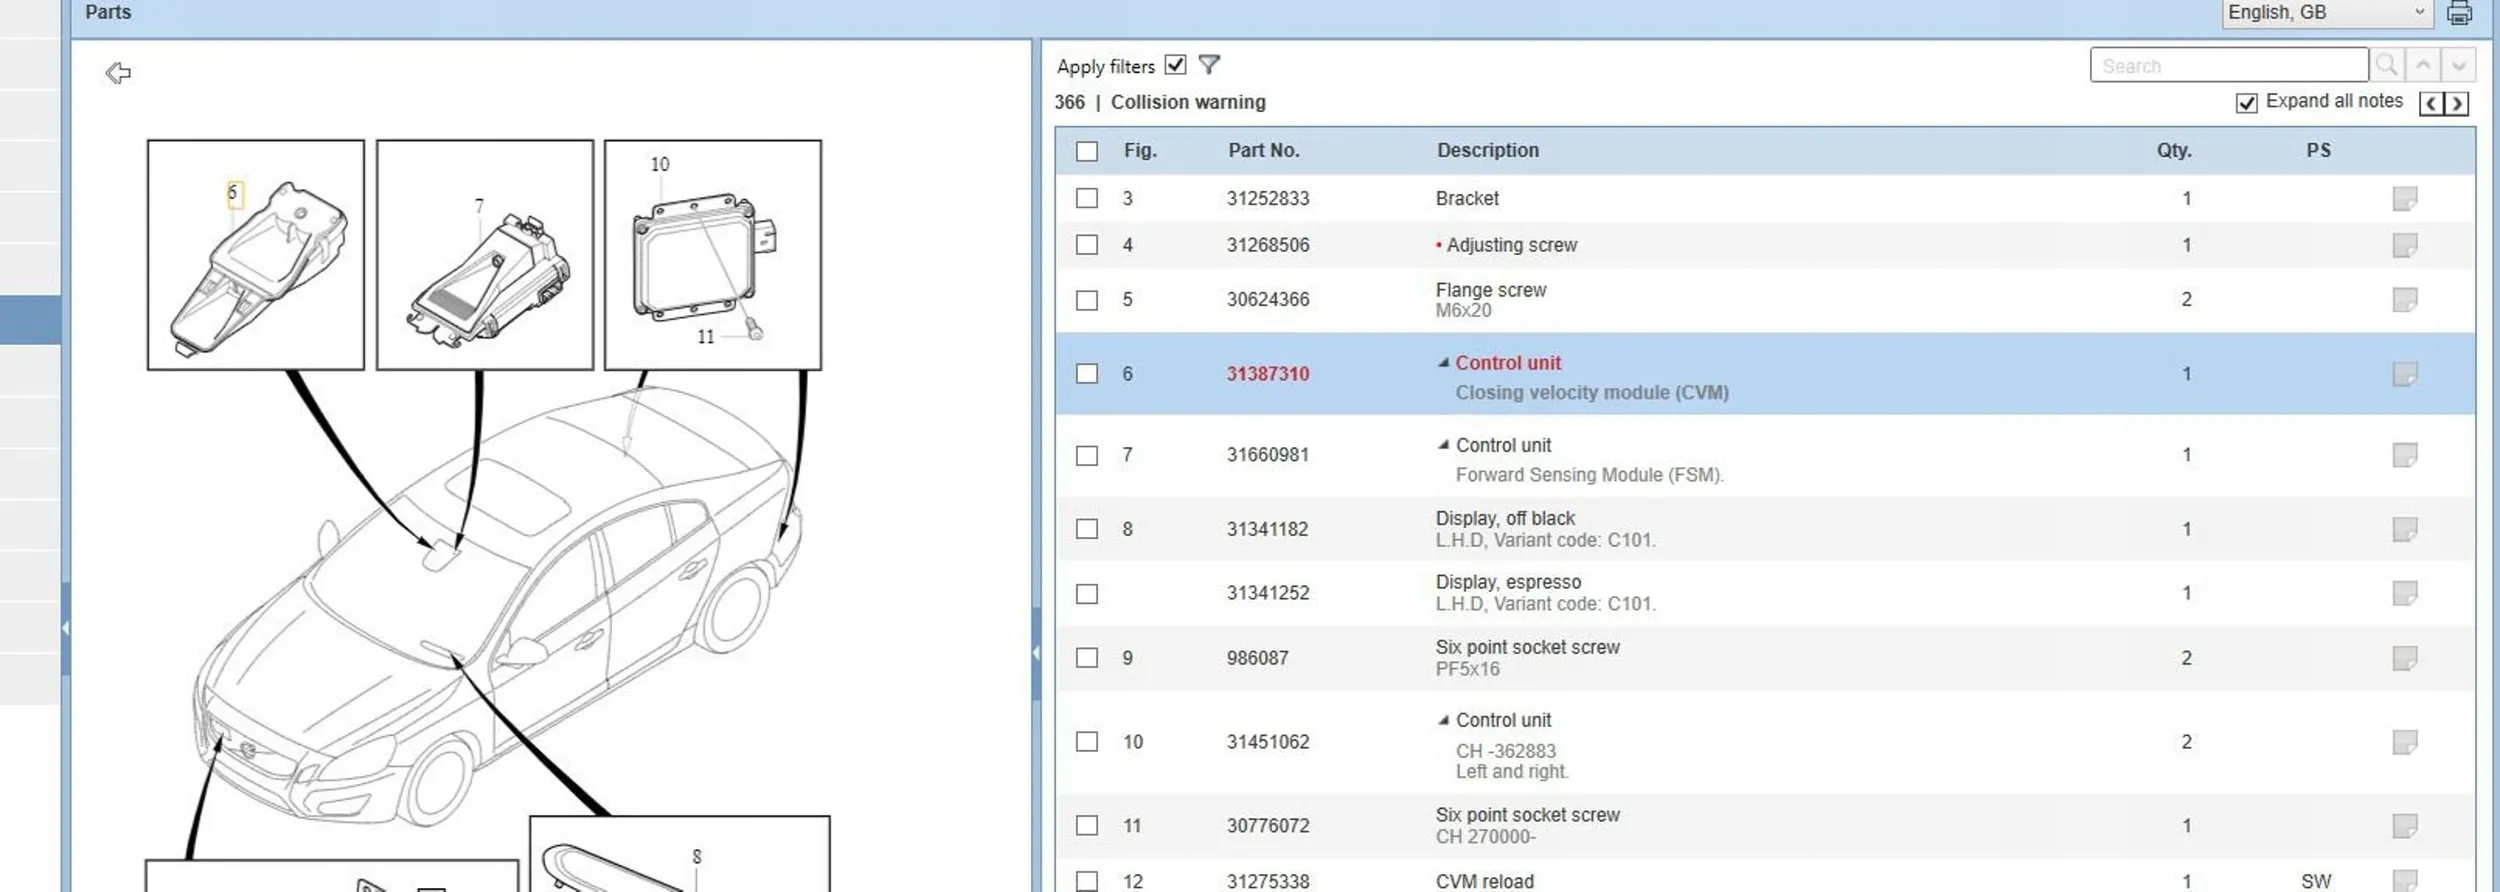Select part number 986087
Screen dimensions: 2500x892
click(1258, 658)
